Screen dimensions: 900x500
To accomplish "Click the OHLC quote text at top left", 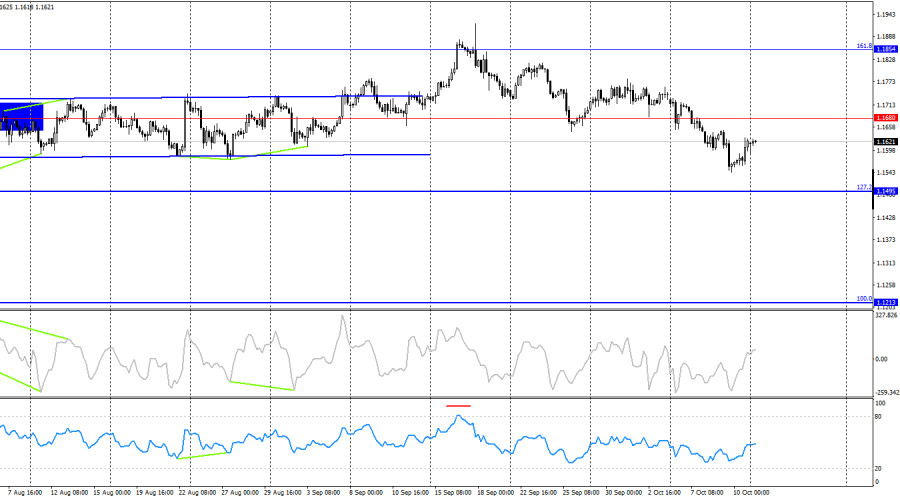I will 28,6.
